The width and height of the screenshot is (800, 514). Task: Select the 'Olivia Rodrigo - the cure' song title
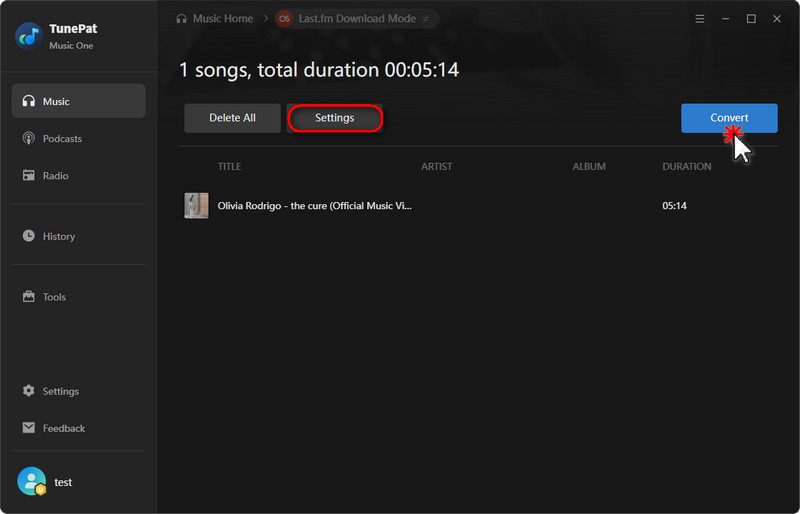[x=315, y=206]
